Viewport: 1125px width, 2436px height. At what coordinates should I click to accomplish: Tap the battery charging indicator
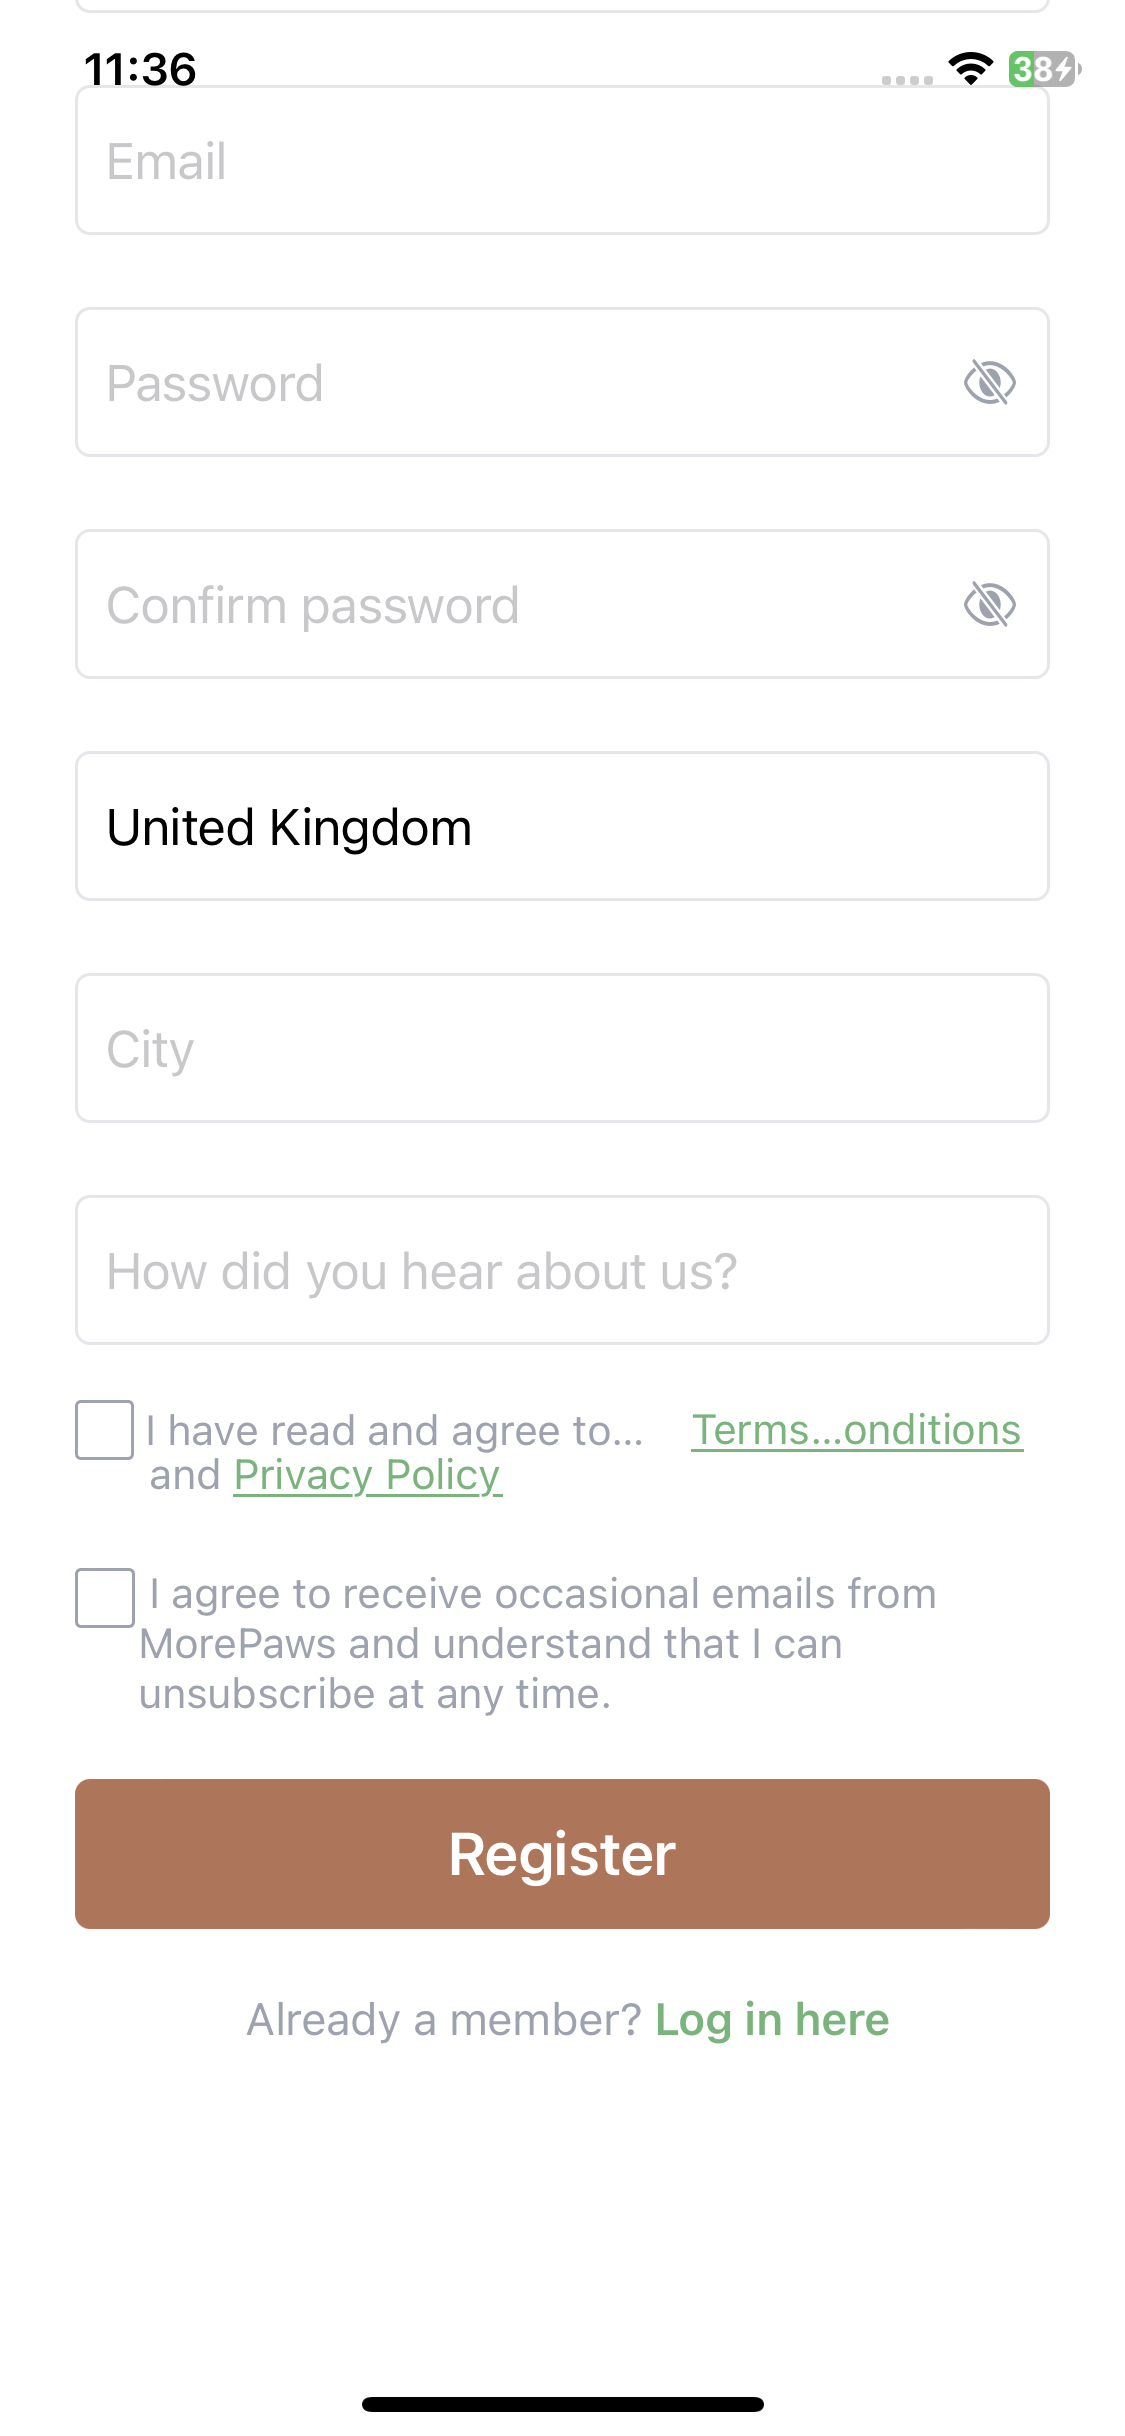click(1043, 69)
